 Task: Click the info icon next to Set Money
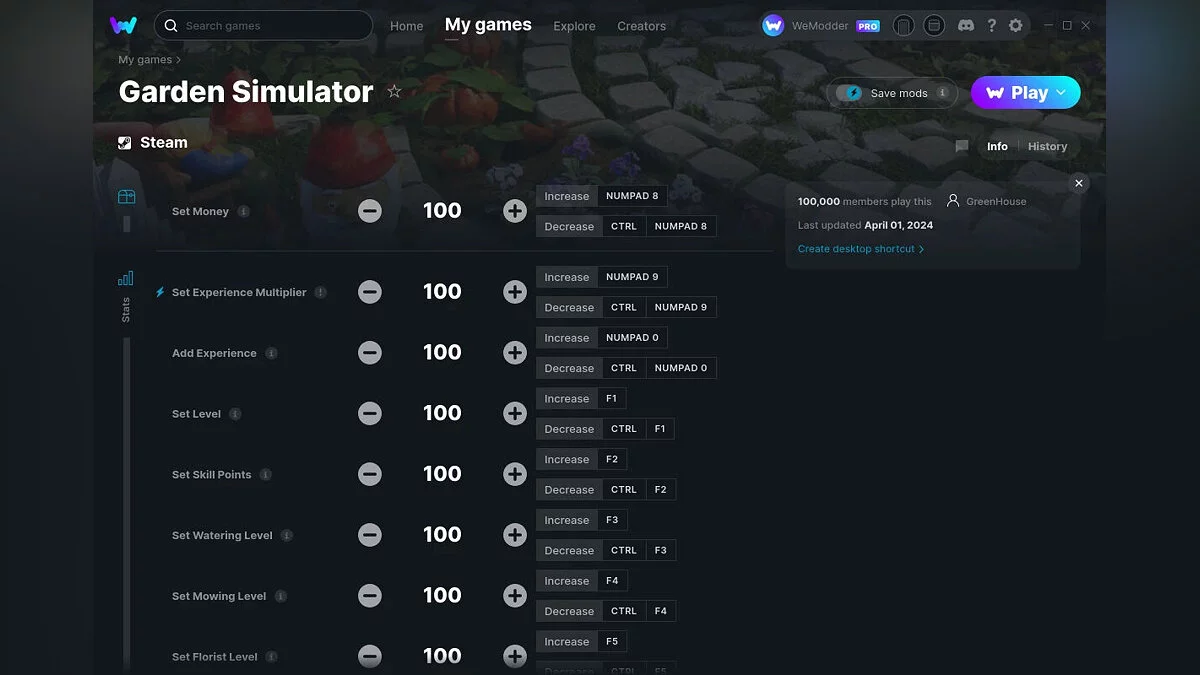click(x=244, y=211)
